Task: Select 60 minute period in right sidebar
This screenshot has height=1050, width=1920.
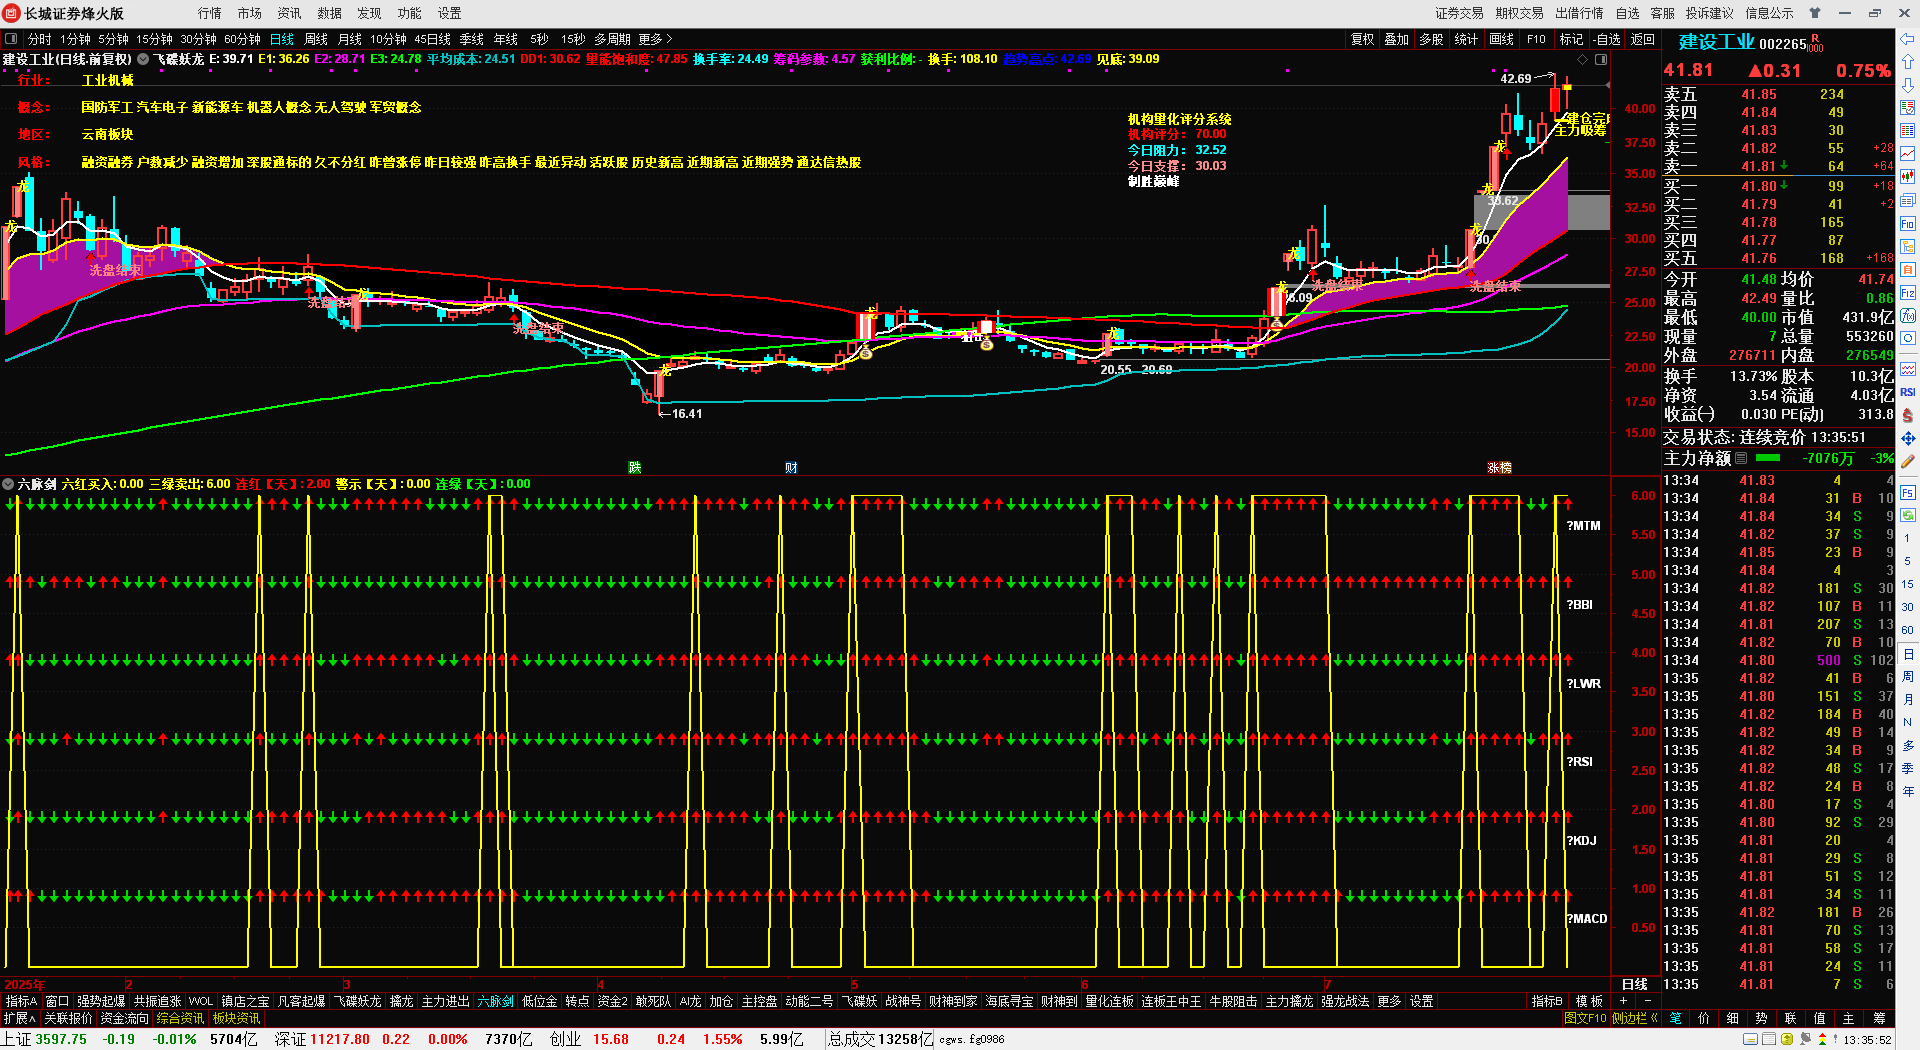Action: click(1908, 630)
